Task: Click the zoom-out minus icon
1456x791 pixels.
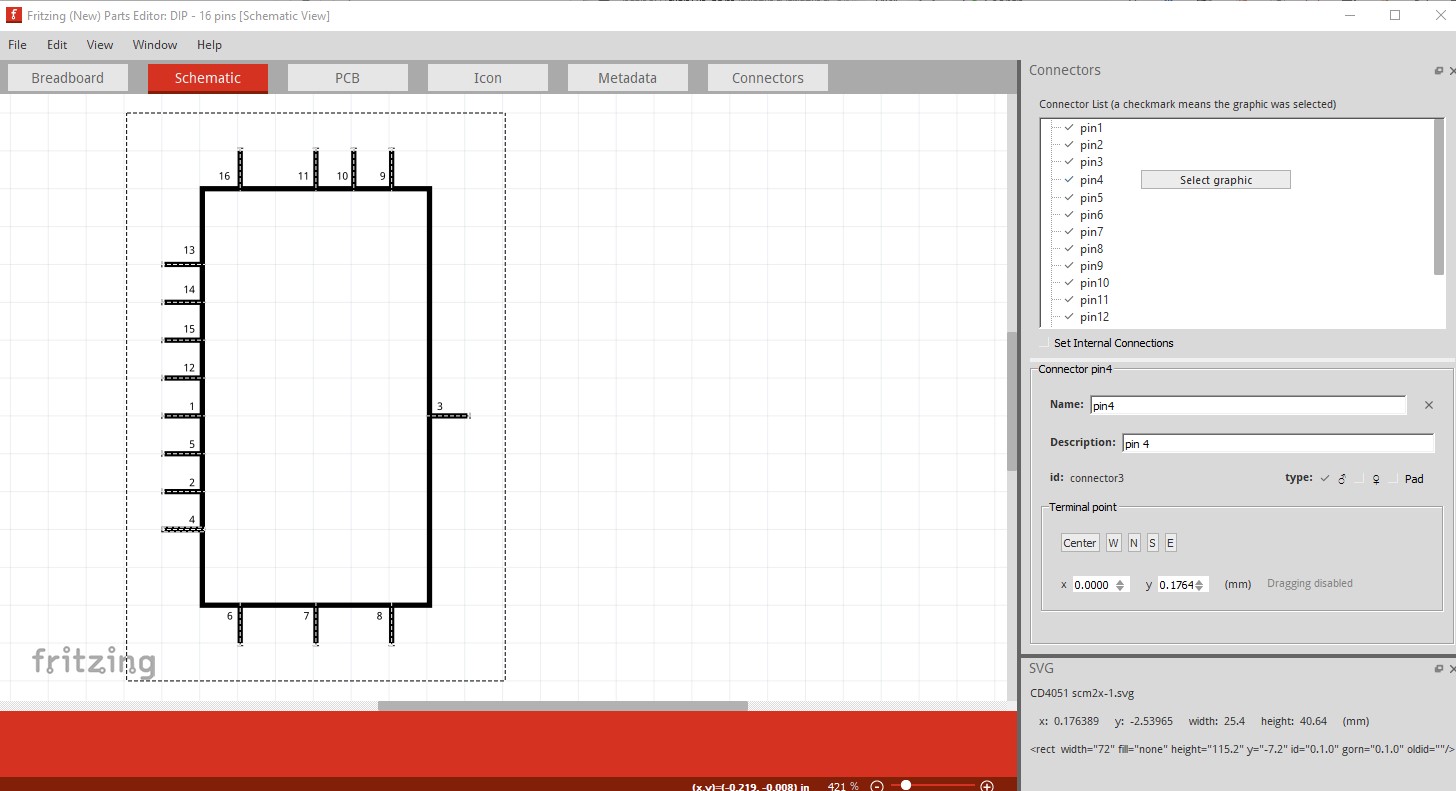Action: pyautogui.click(x=877, y=785)
